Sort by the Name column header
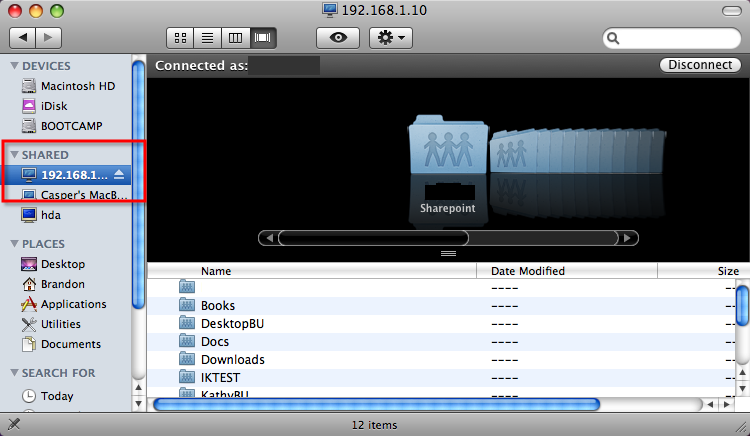 [312, 271]
